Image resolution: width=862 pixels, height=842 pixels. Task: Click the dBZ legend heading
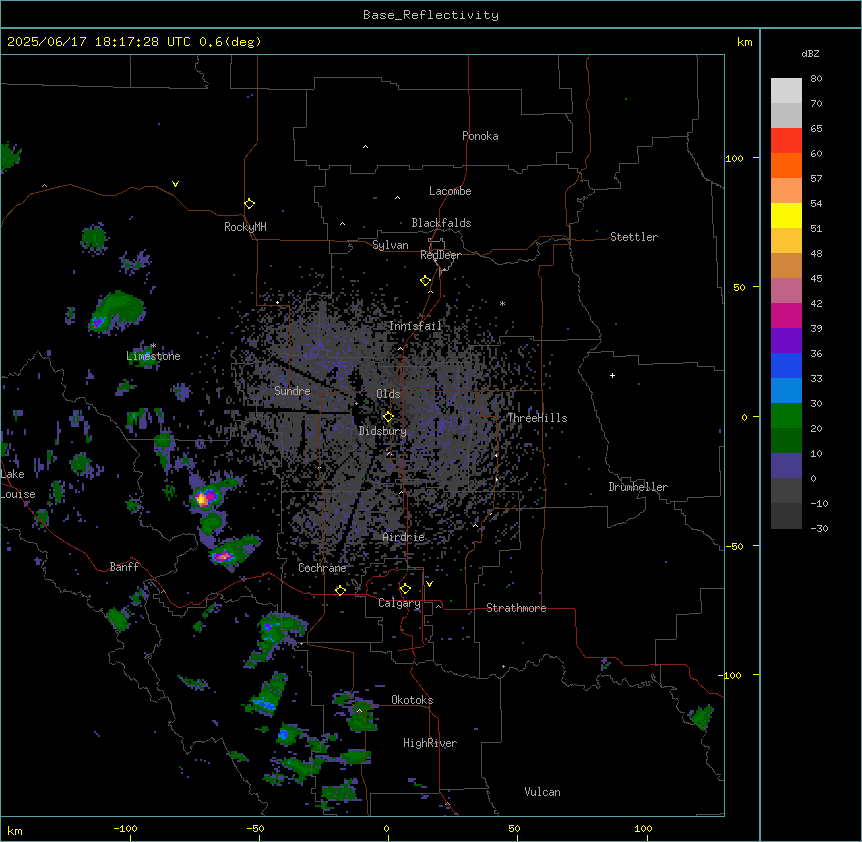point(810,53)
